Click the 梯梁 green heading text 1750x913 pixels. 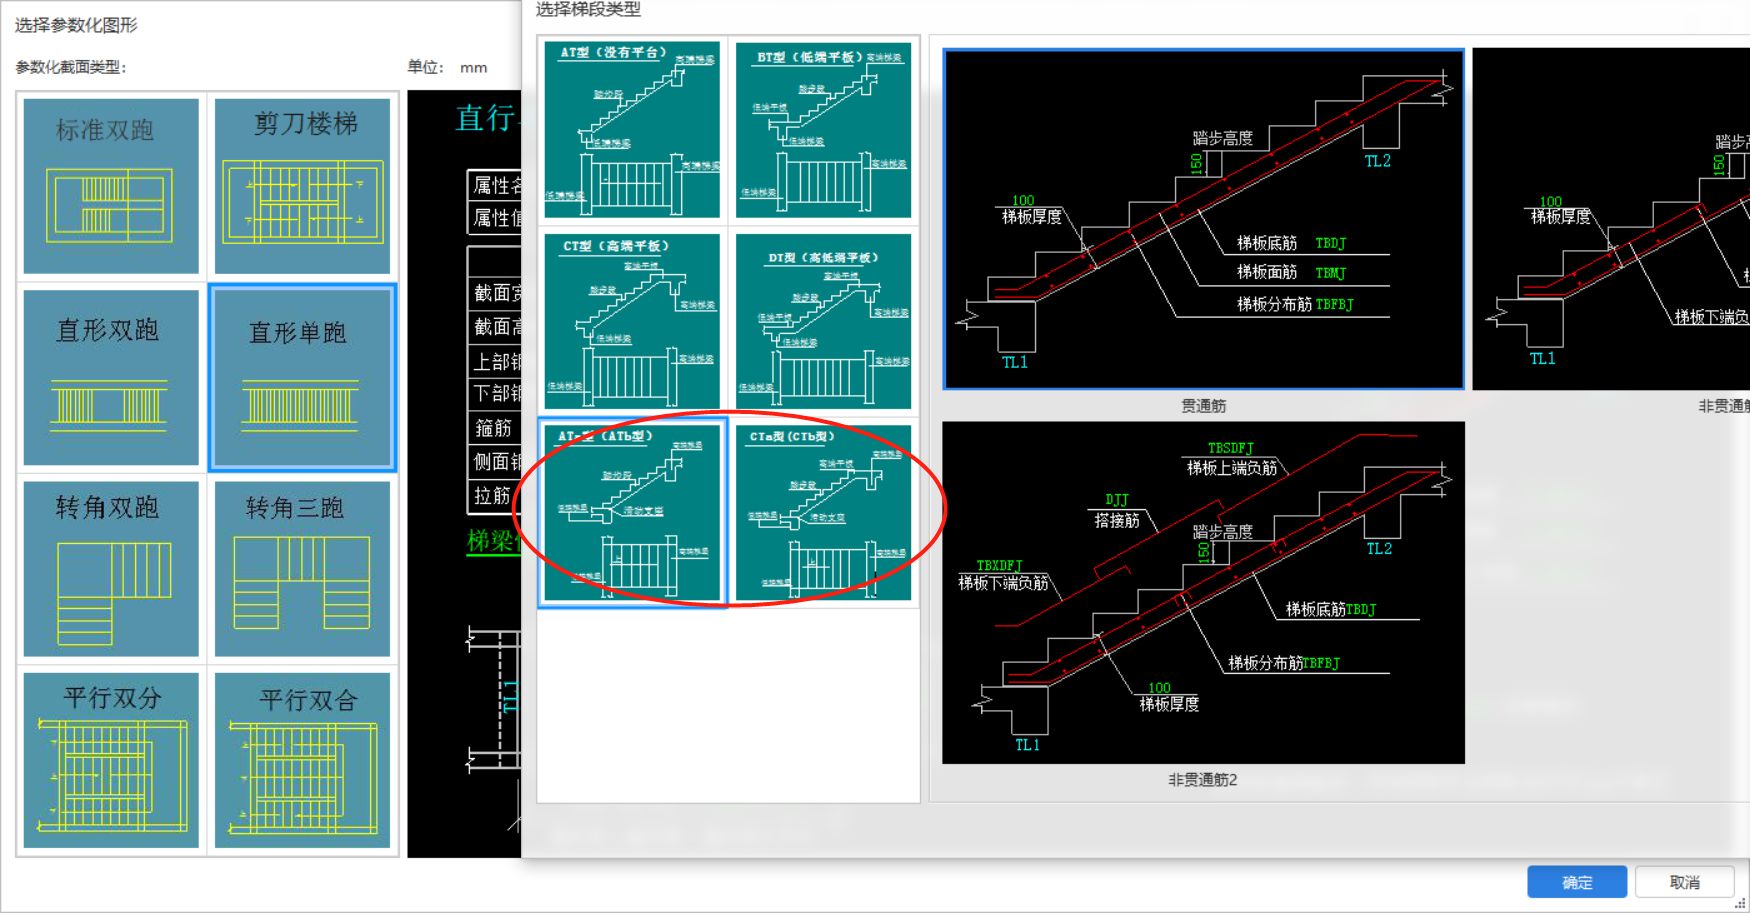[494, 541]
